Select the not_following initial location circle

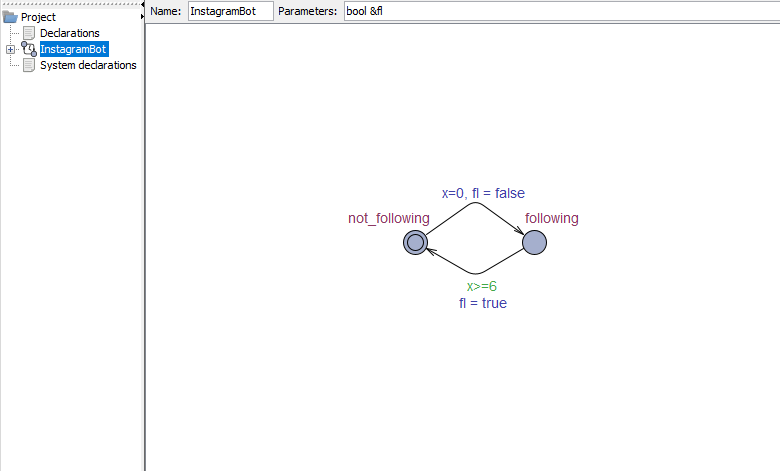[x=416, y=242]
